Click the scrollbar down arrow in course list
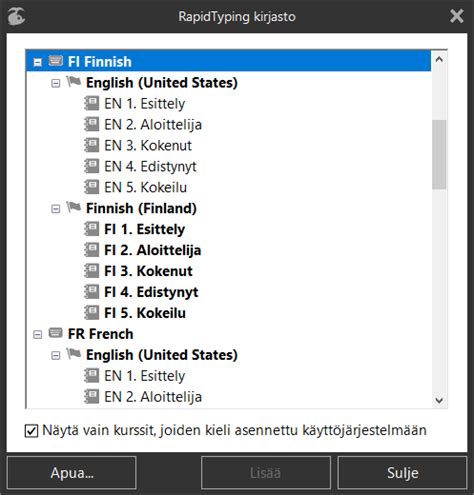This screenshot has height=495, width=474. 439,400
